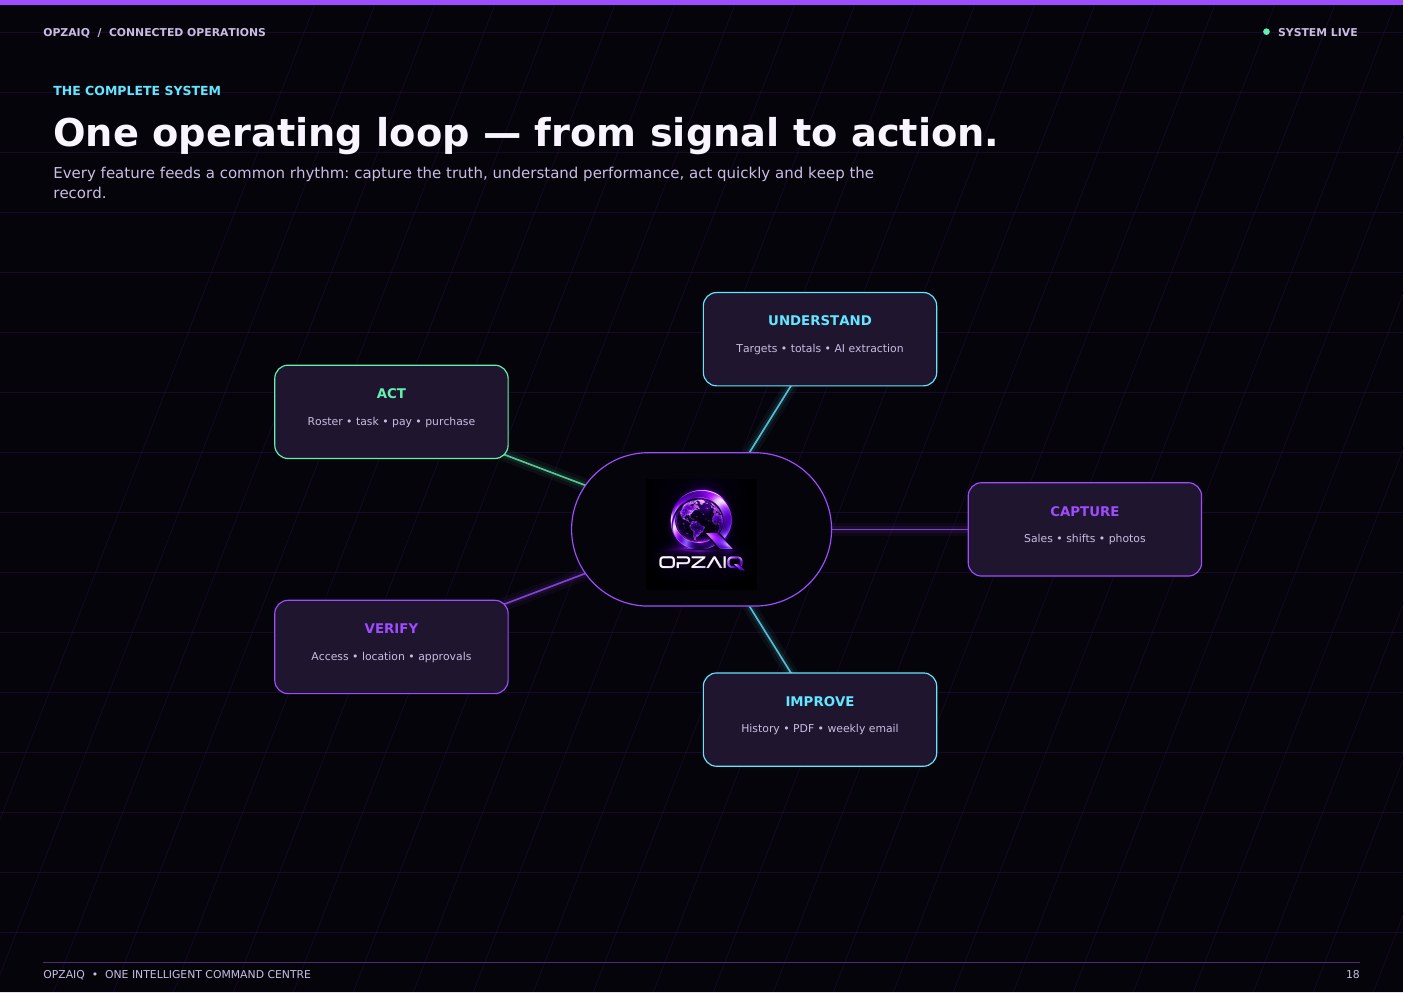Click footer 'ONE INTELLIGENT COMMAND CENTRE' text
This screenshot has height=993, width=1404.
coord(208,974)
